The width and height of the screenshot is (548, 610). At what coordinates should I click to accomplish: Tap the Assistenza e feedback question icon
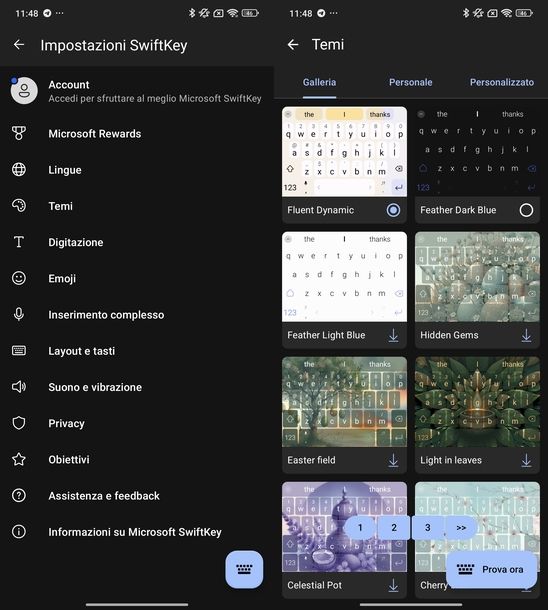click(19, 495)
